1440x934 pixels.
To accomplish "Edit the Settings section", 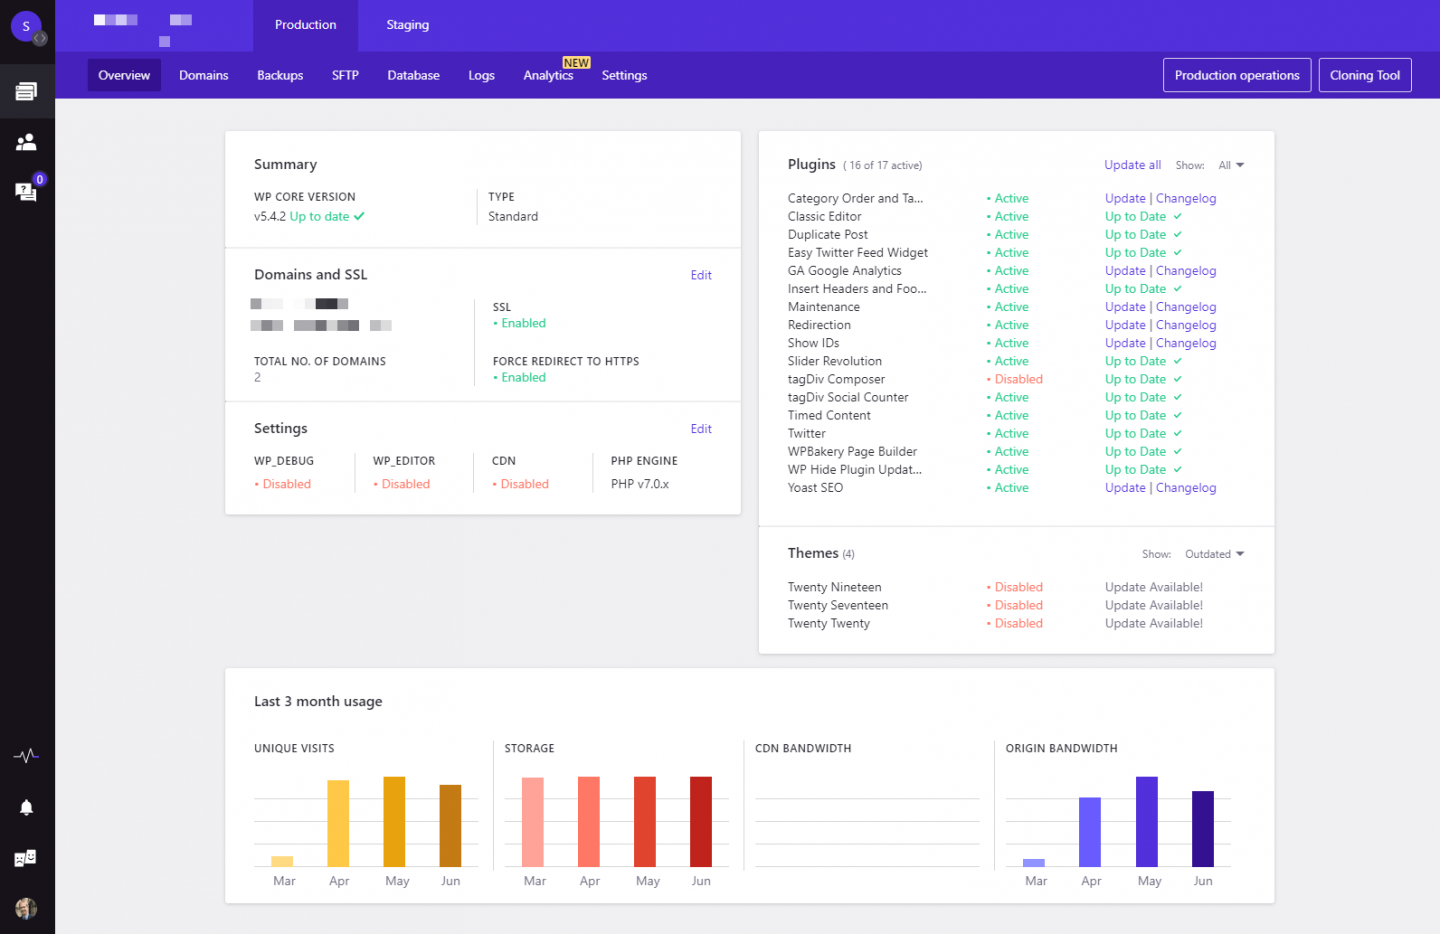I will click(x=701, y=429).
